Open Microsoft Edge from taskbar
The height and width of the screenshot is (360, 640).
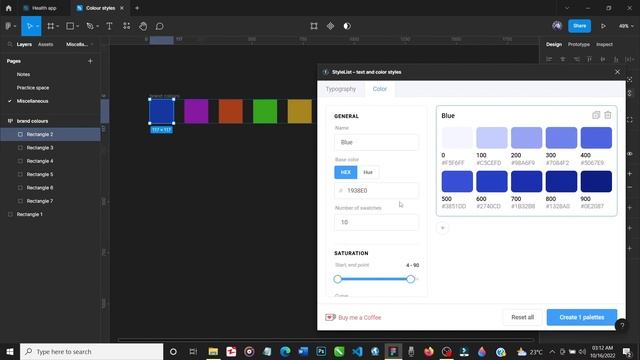[285, 351]
